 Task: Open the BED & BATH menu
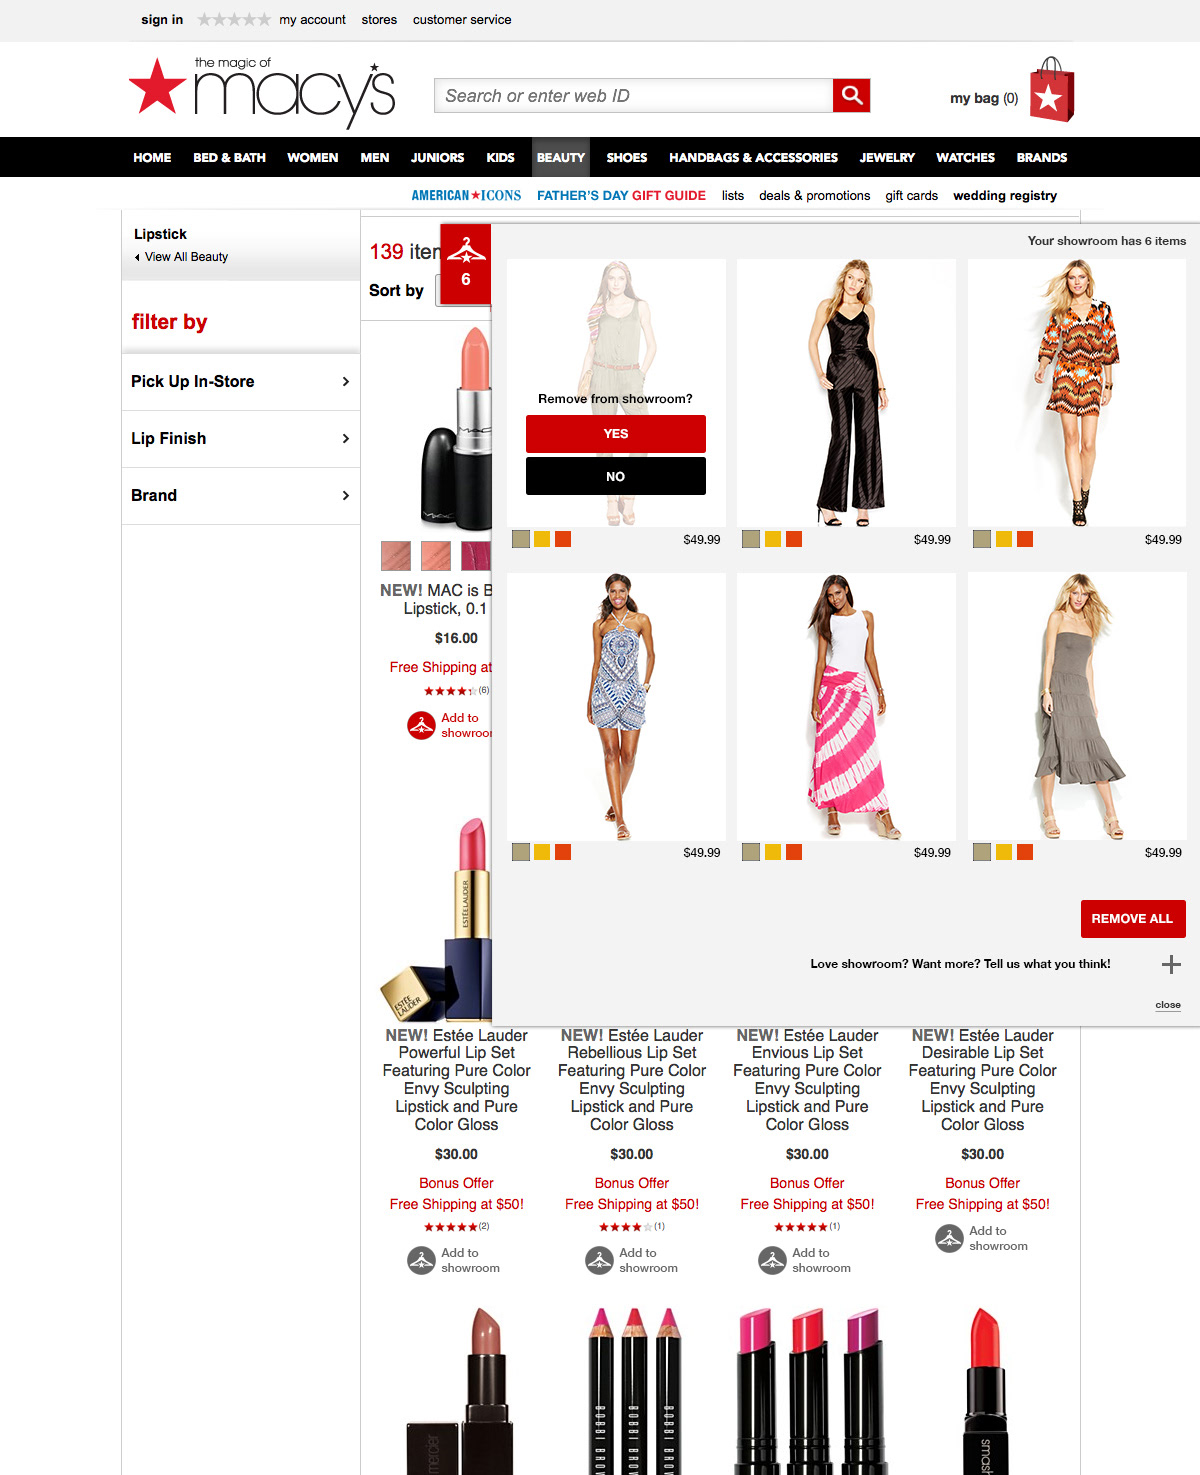[x=229, y=157]
